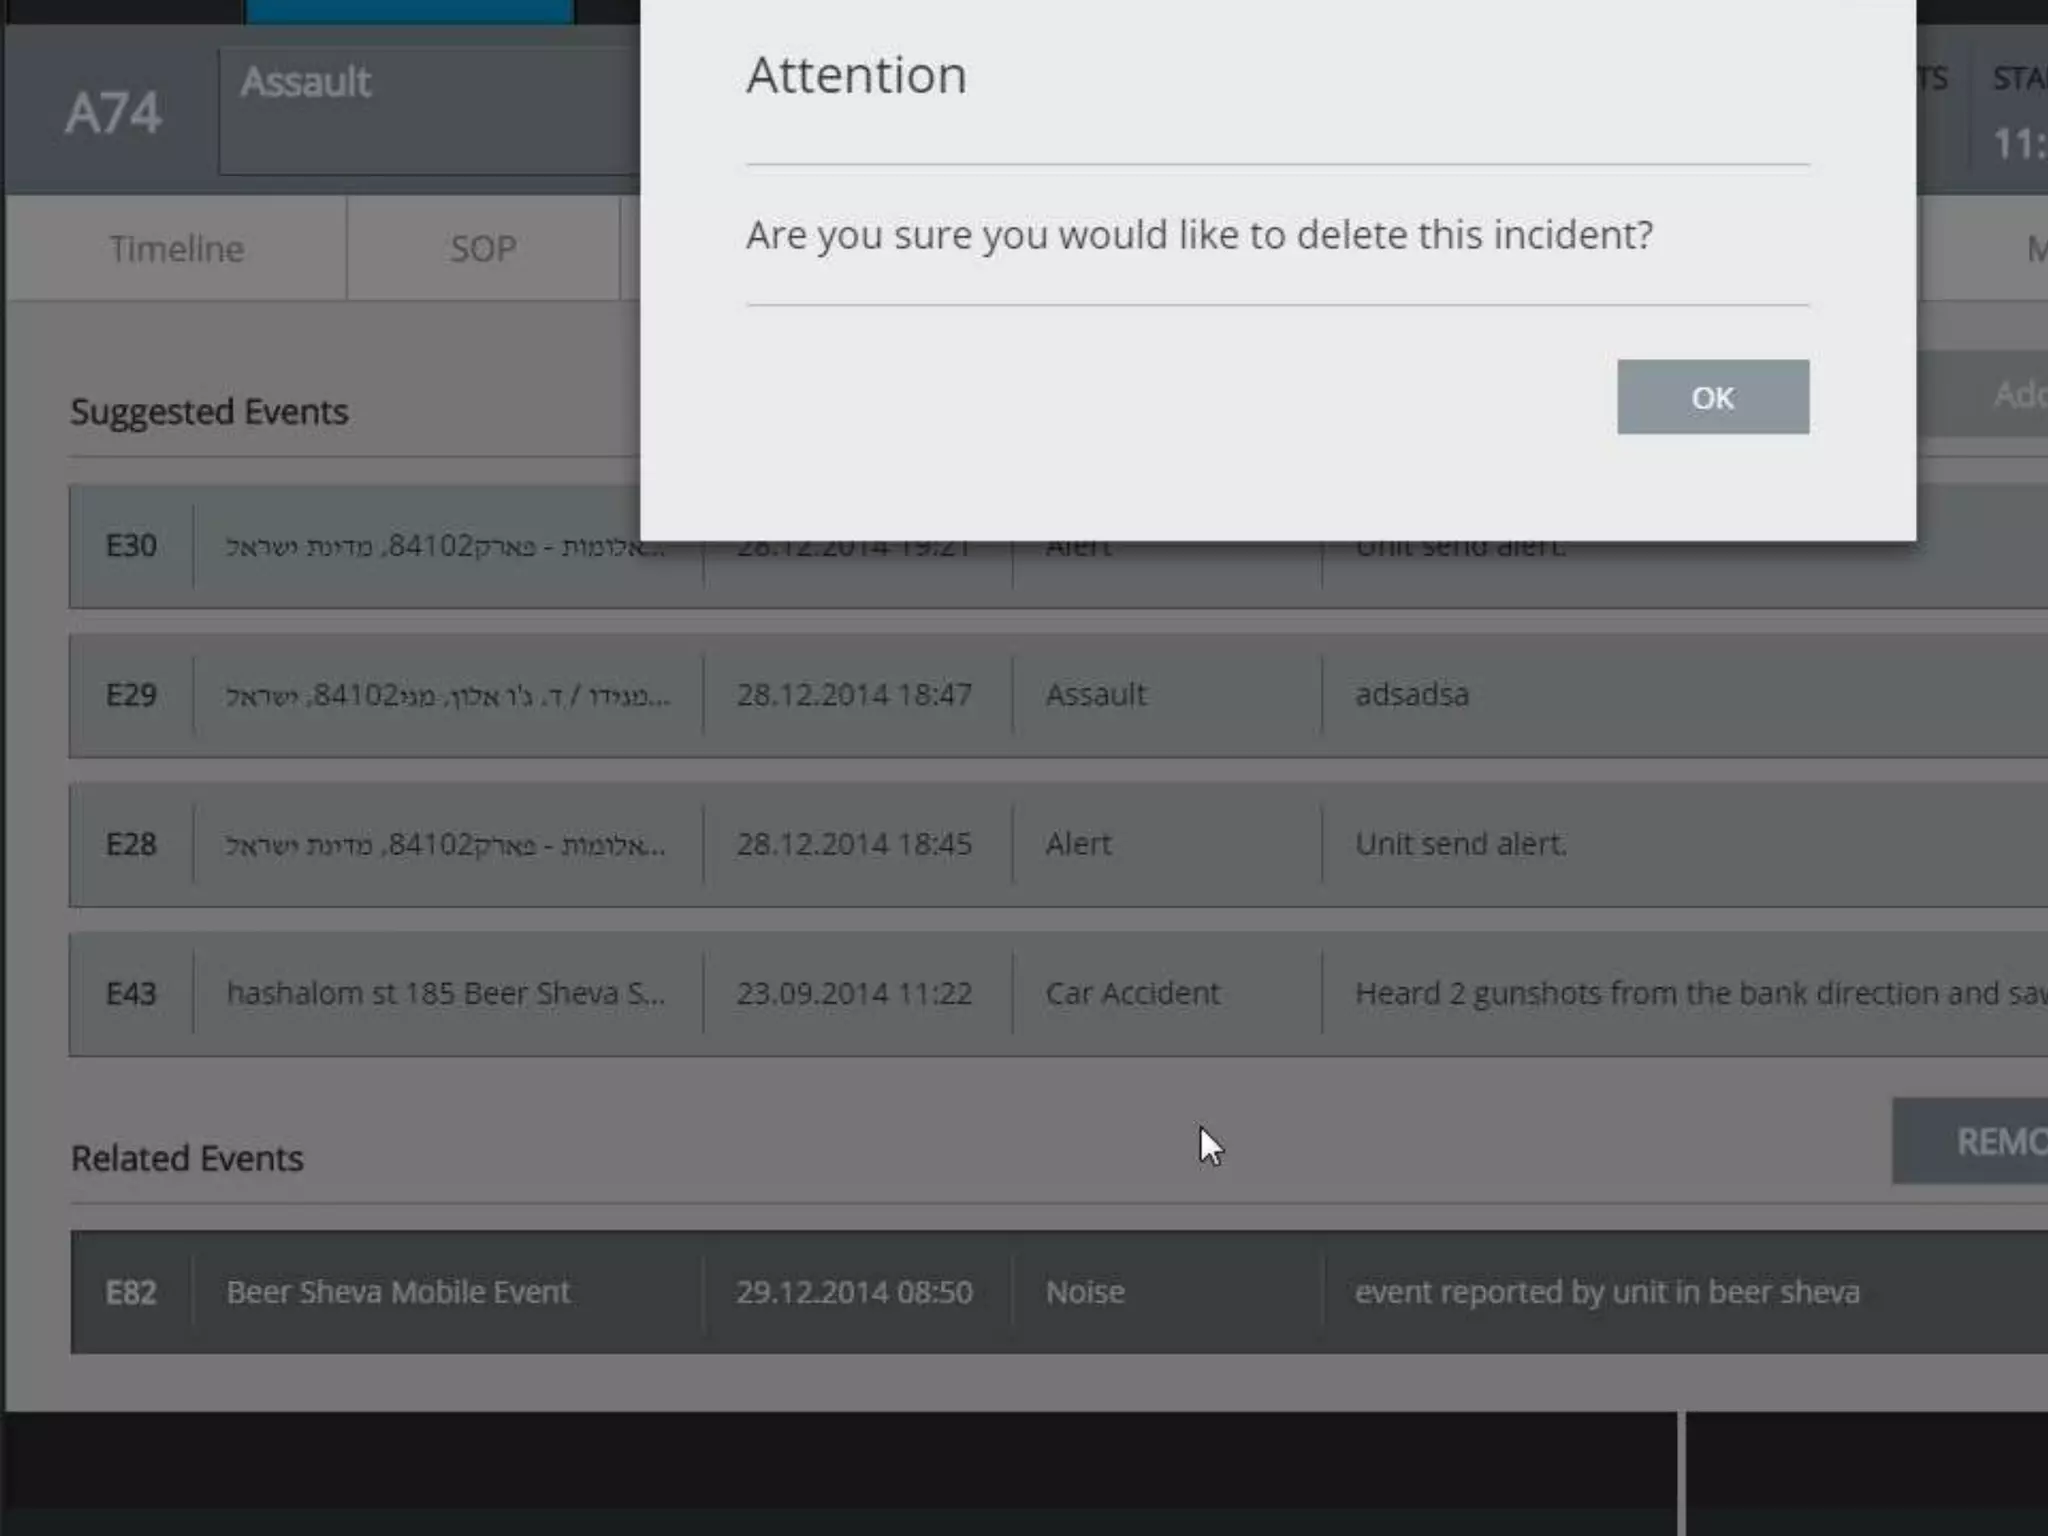This screenshot has width=2048, height=1536.
Task: Click the Car Accident type cell
Action: click(1132, 994)
